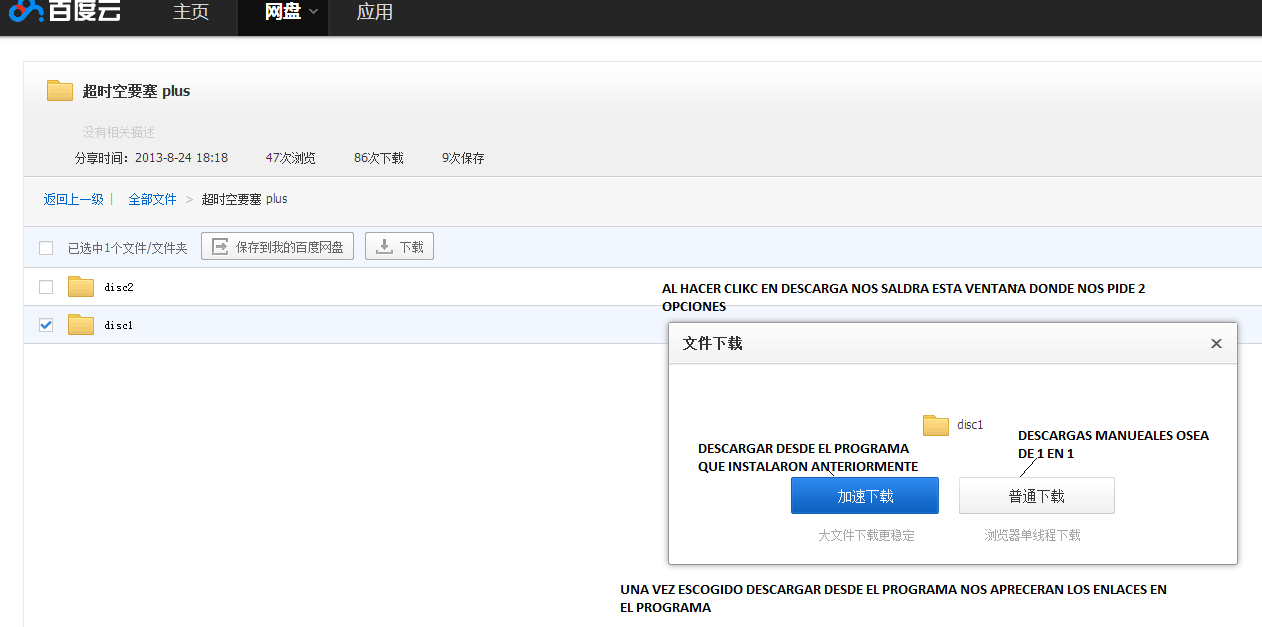
Task: Open the 主页 tab
Action: pos(191,13)
